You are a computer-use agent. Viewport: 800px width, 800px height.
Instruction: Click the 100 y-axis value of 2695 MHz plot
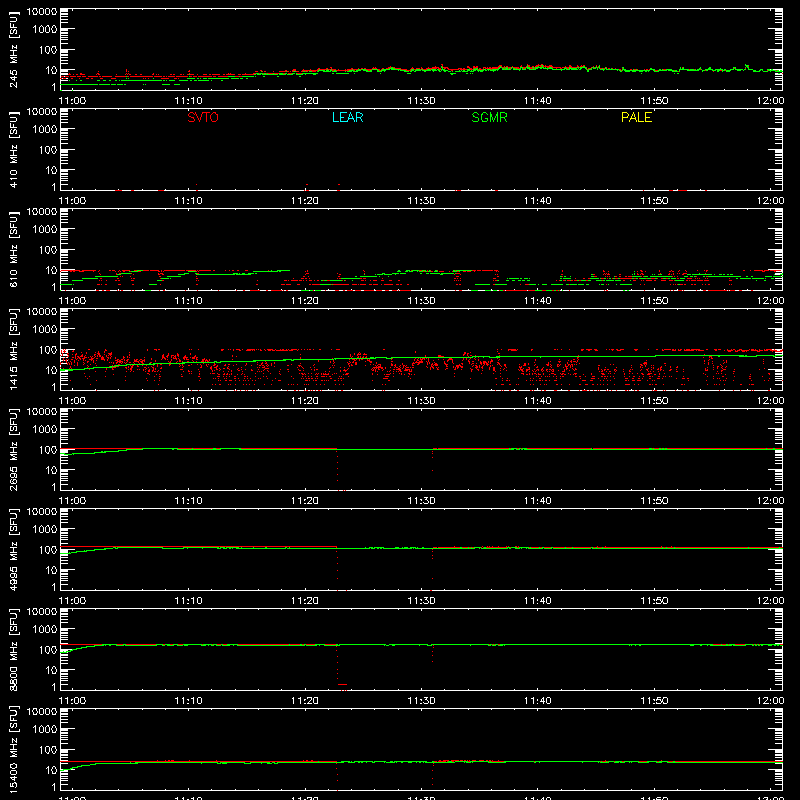pos(48,450)
